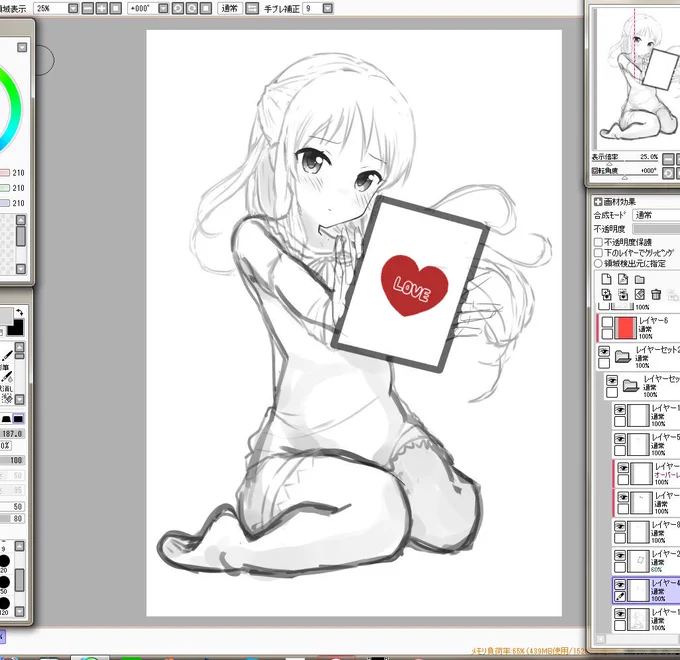This screenshot has width=680, height=660.
Task: Click the black background color swatch
Action: (16, 327)
